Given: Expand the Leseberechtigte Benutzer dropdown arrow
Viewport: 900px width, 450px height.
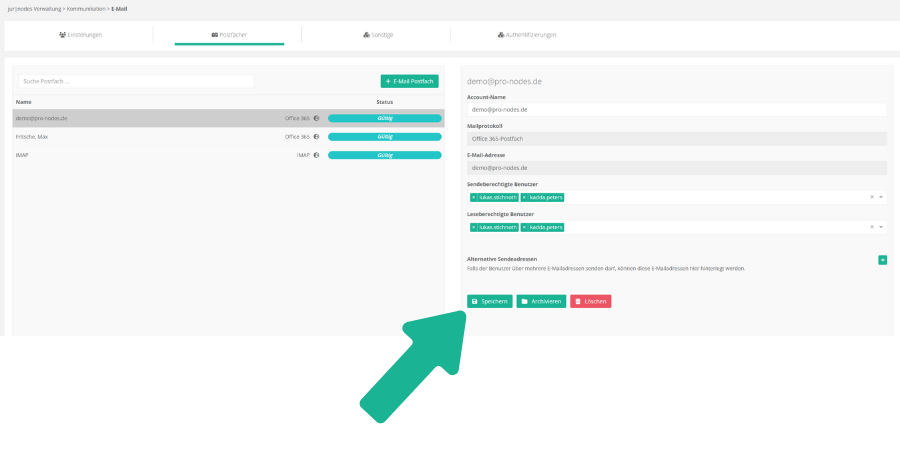Looking at the screenshot, I should coord(881,228).
